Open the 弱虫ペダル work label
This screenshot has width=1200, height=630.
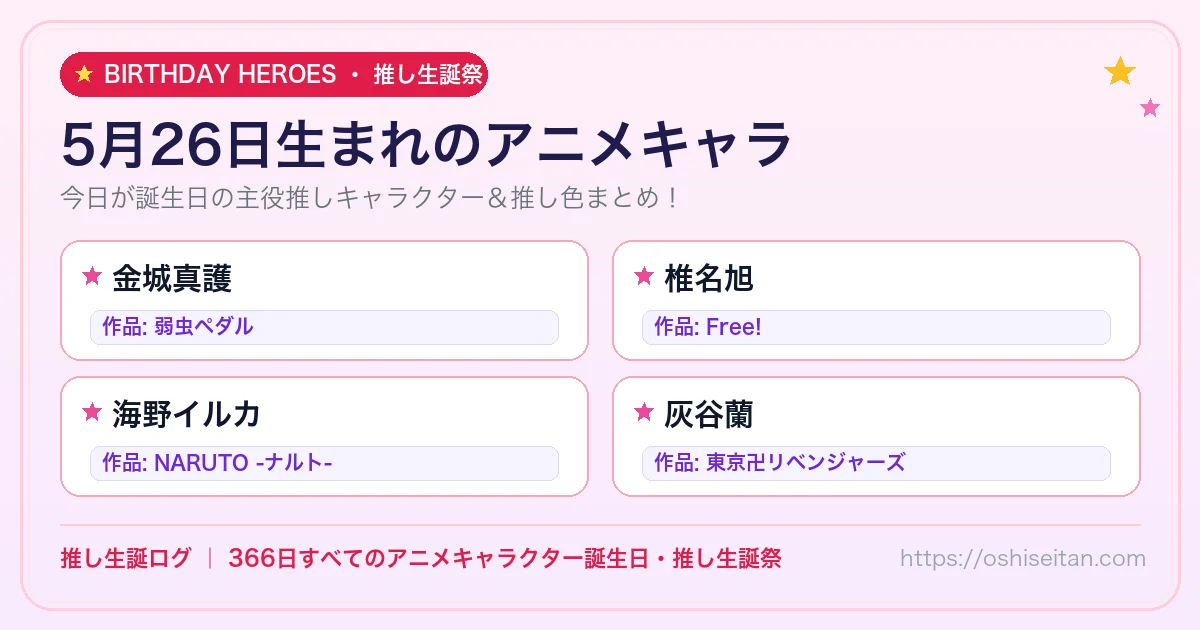pyautogui.click(x=324, y=327)
